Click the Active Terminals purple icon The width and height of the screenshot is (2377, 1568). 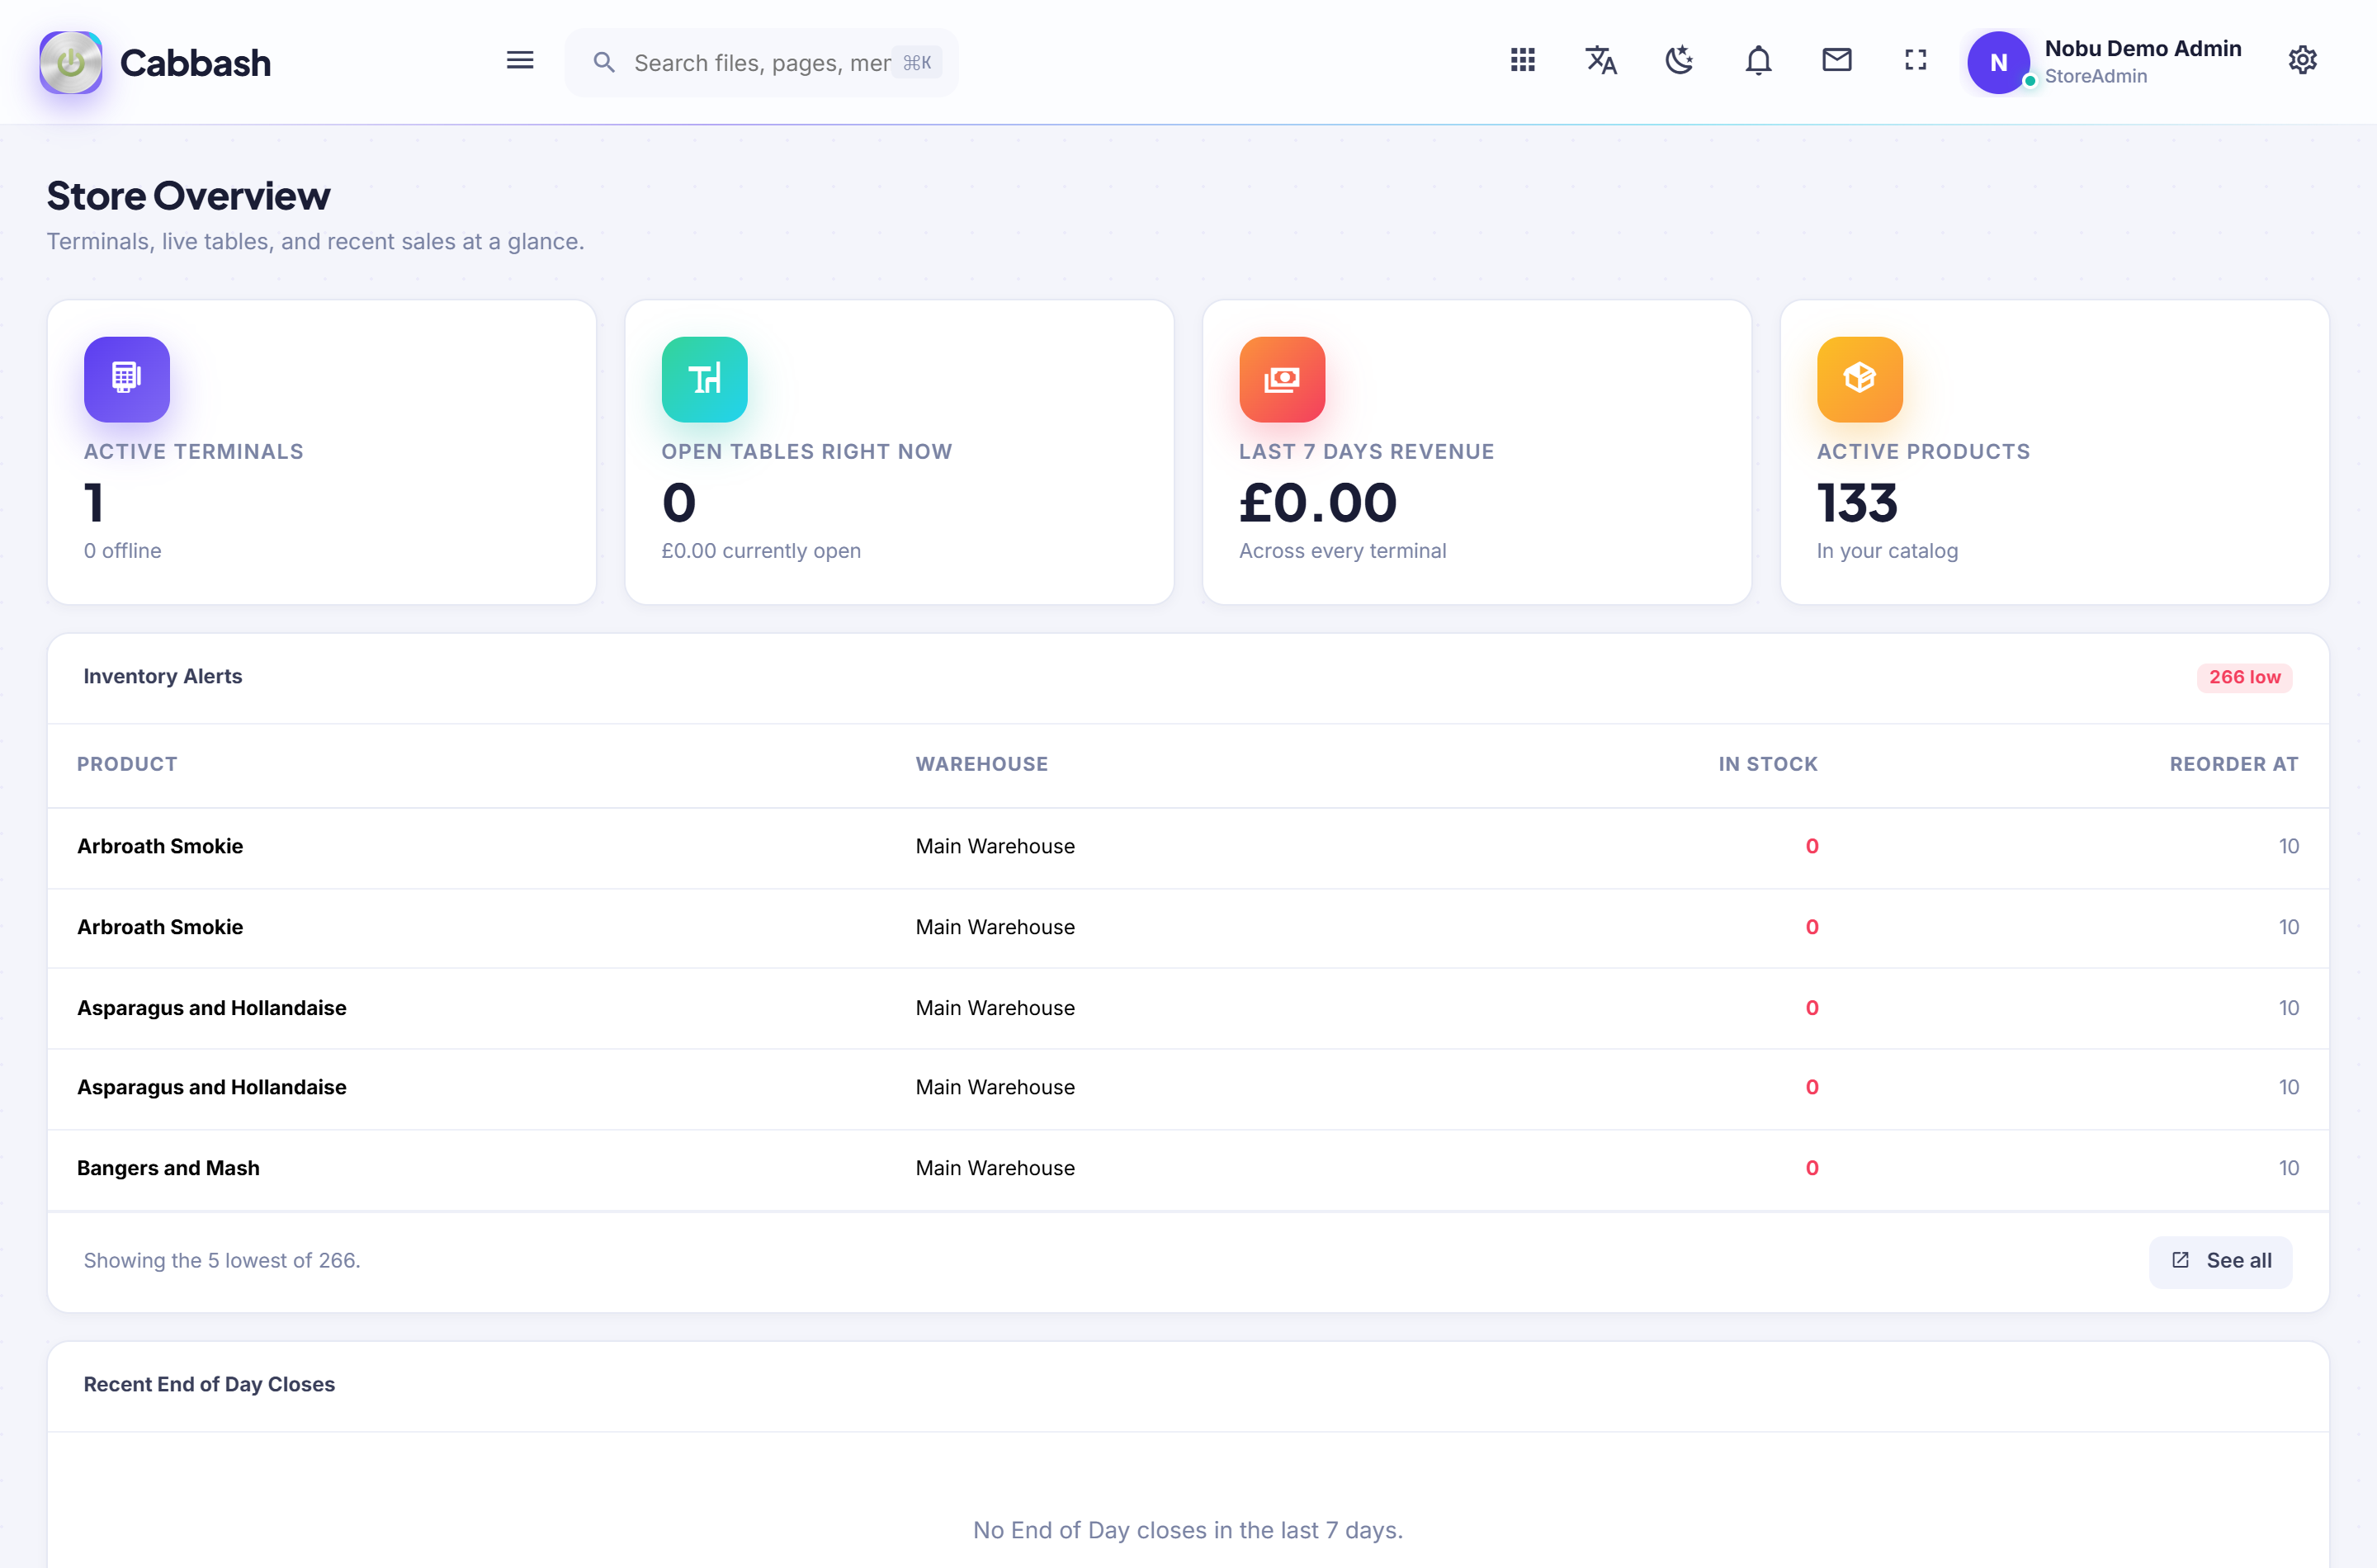127,379
